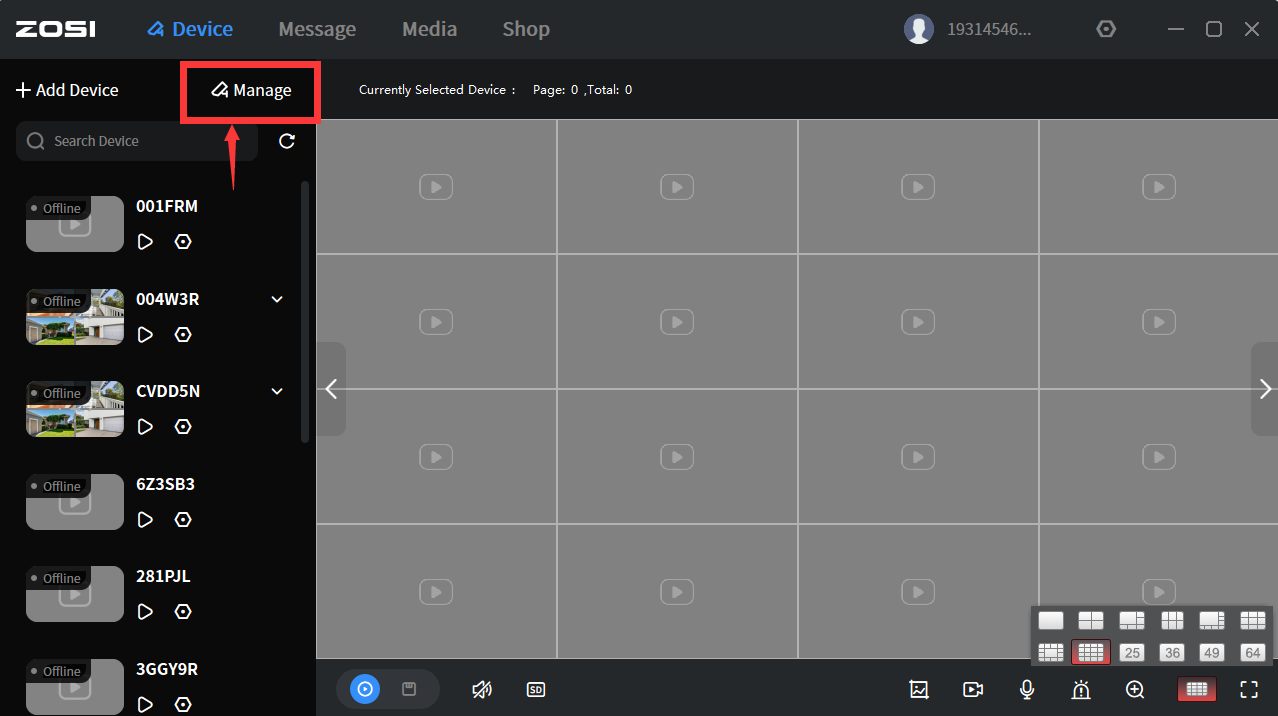The height and width of the screenshot is (716, 1278).
Task: Click the Manage button
Action: (x=251, y=90)
